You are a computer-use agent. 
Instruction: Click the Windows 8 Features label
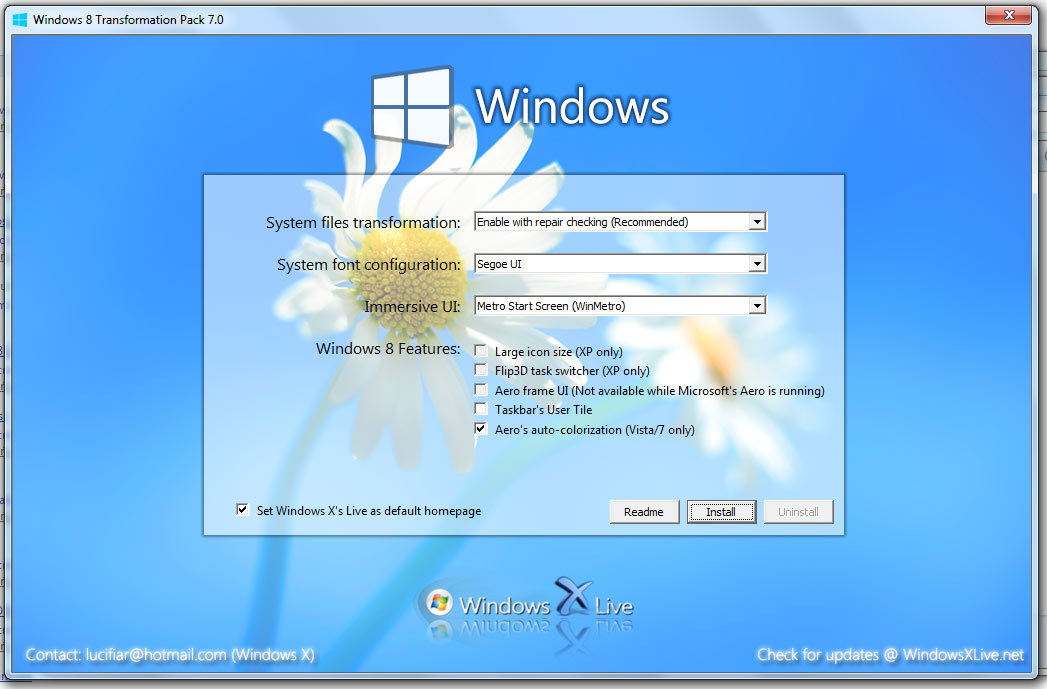point(388,349)
